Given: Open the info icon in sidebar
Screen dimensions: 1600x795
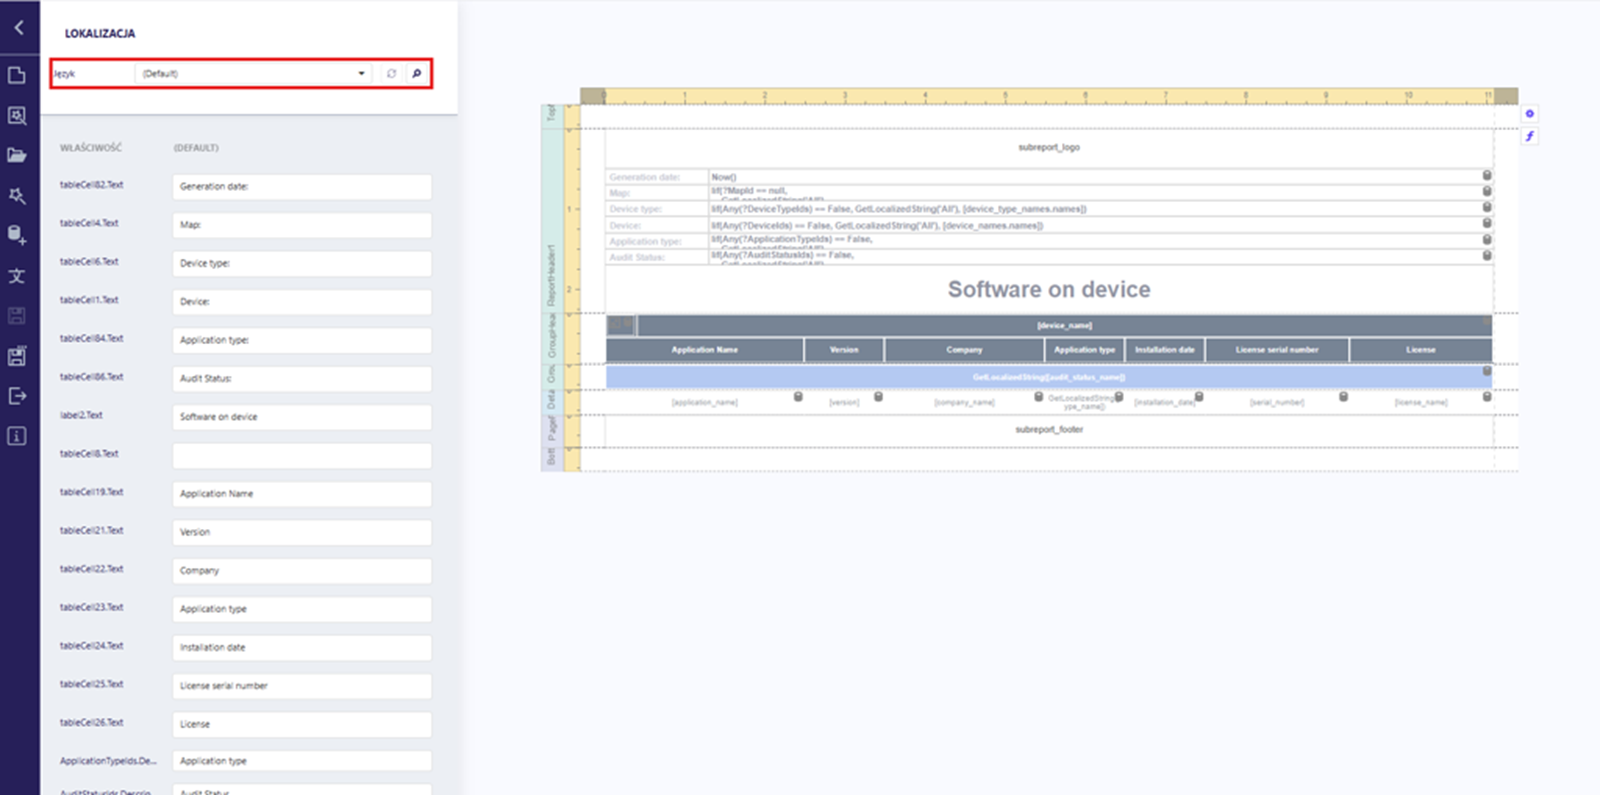Looking at the screenshot, I should 17,436.
